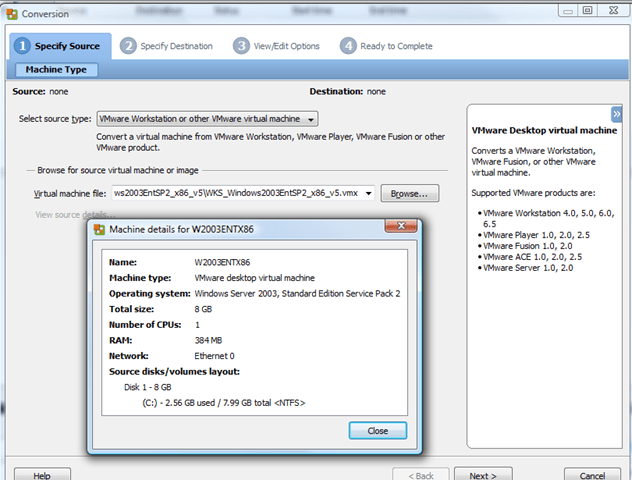Image resolution: width=632 pixels, height=480 pixels.
Task: Click the Back button
Action: click(422, 475)
